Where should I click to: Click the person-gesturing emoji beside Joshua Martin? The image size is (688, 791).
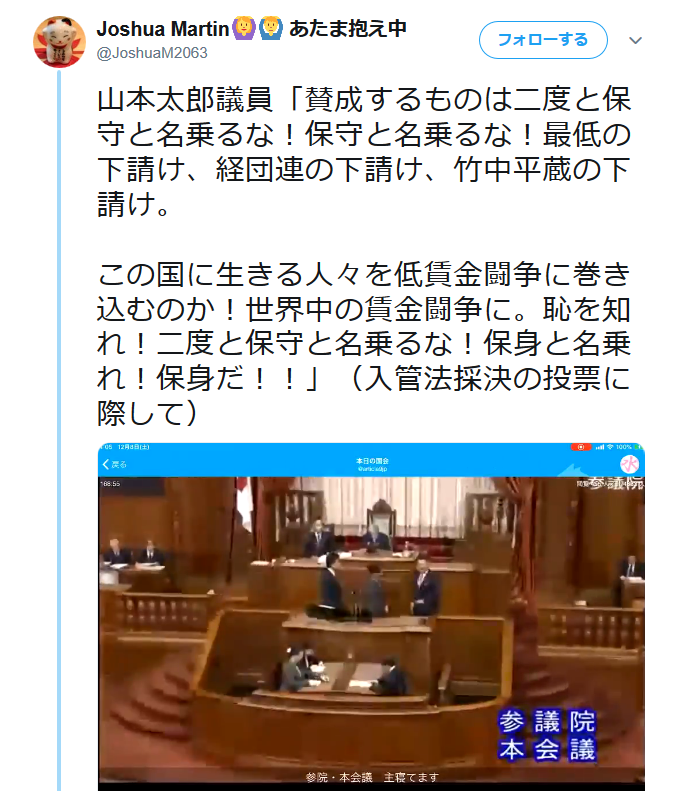click(244, 28)
